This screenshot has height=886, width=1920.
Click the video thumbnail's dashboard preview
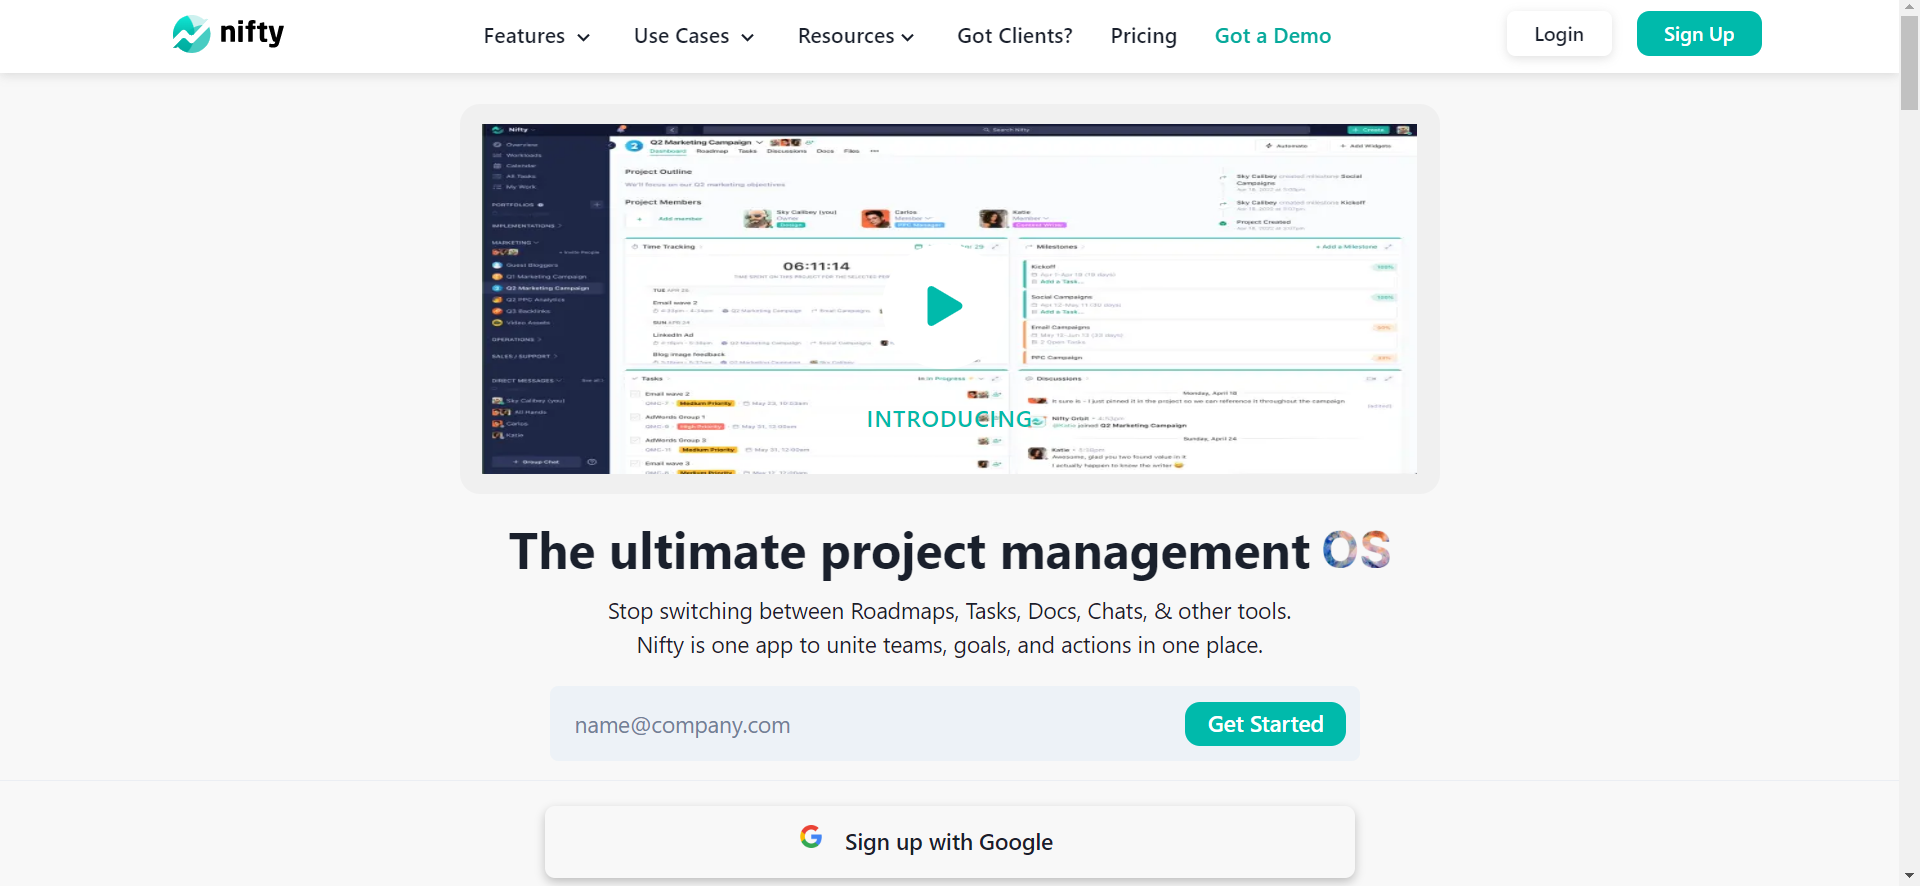(x=949, y=299)
